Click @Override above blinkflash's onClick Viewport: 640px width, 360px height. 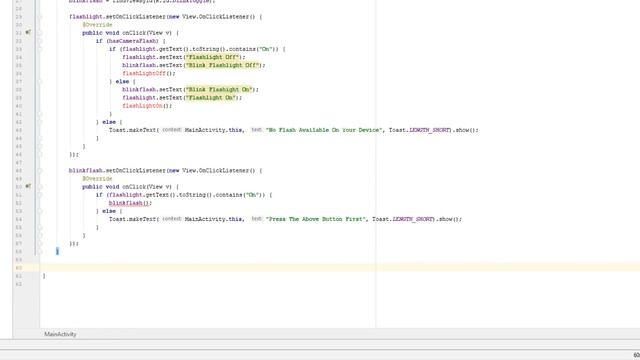97,178
